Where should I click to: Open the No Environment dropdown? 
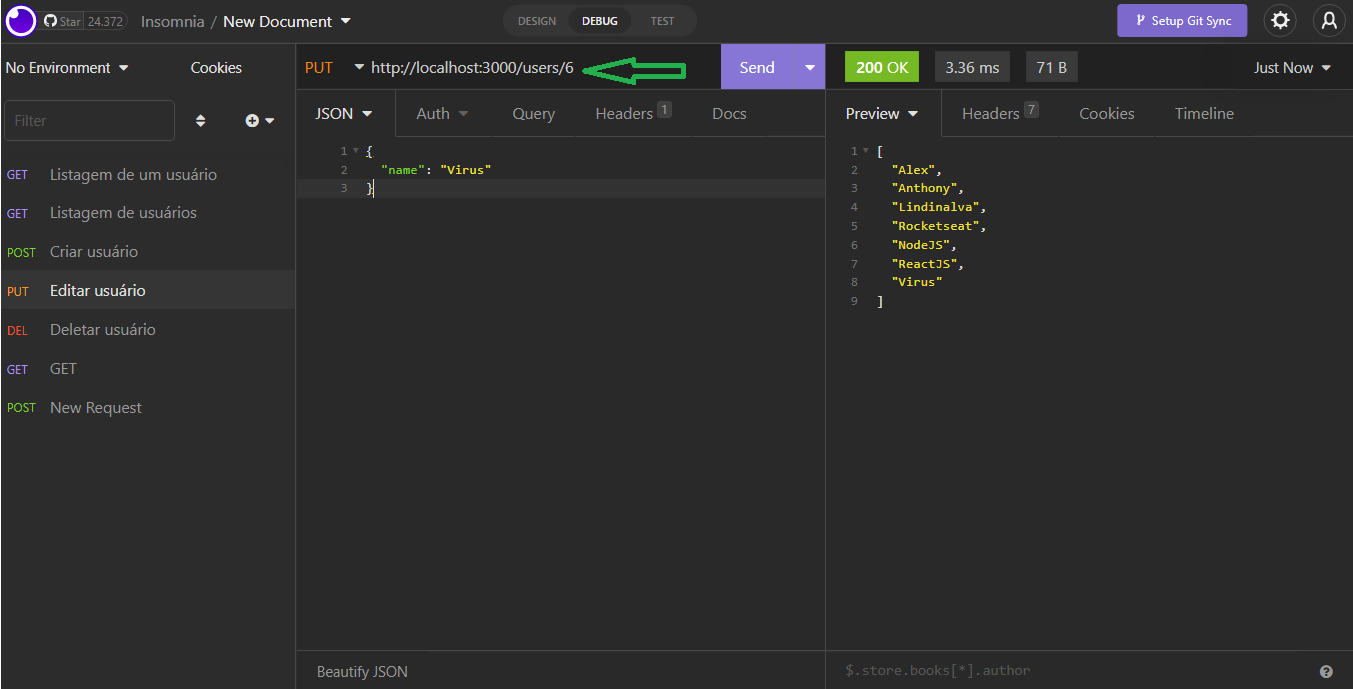[67, 68]
